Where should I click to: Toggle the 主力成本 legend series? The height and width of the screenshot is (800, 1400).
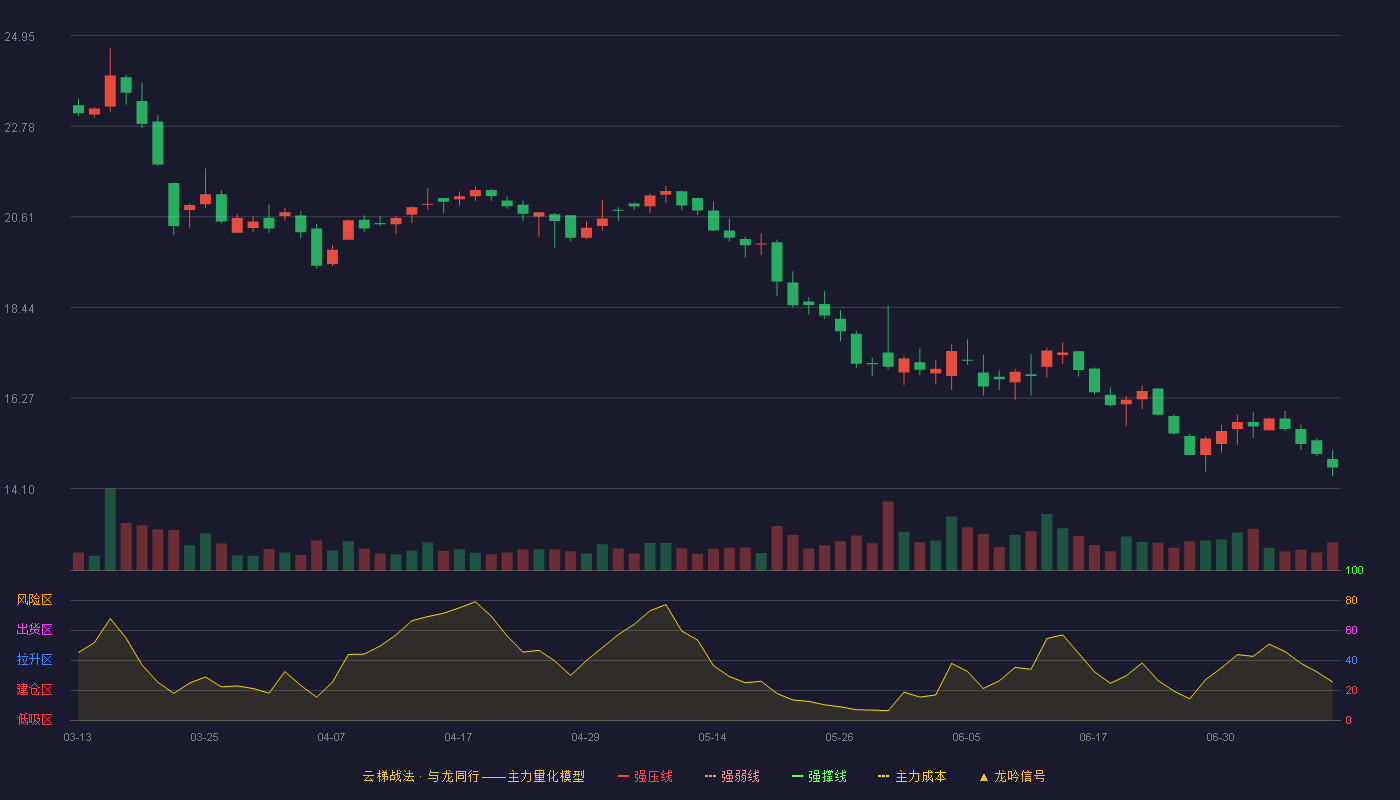pos(912,776)
